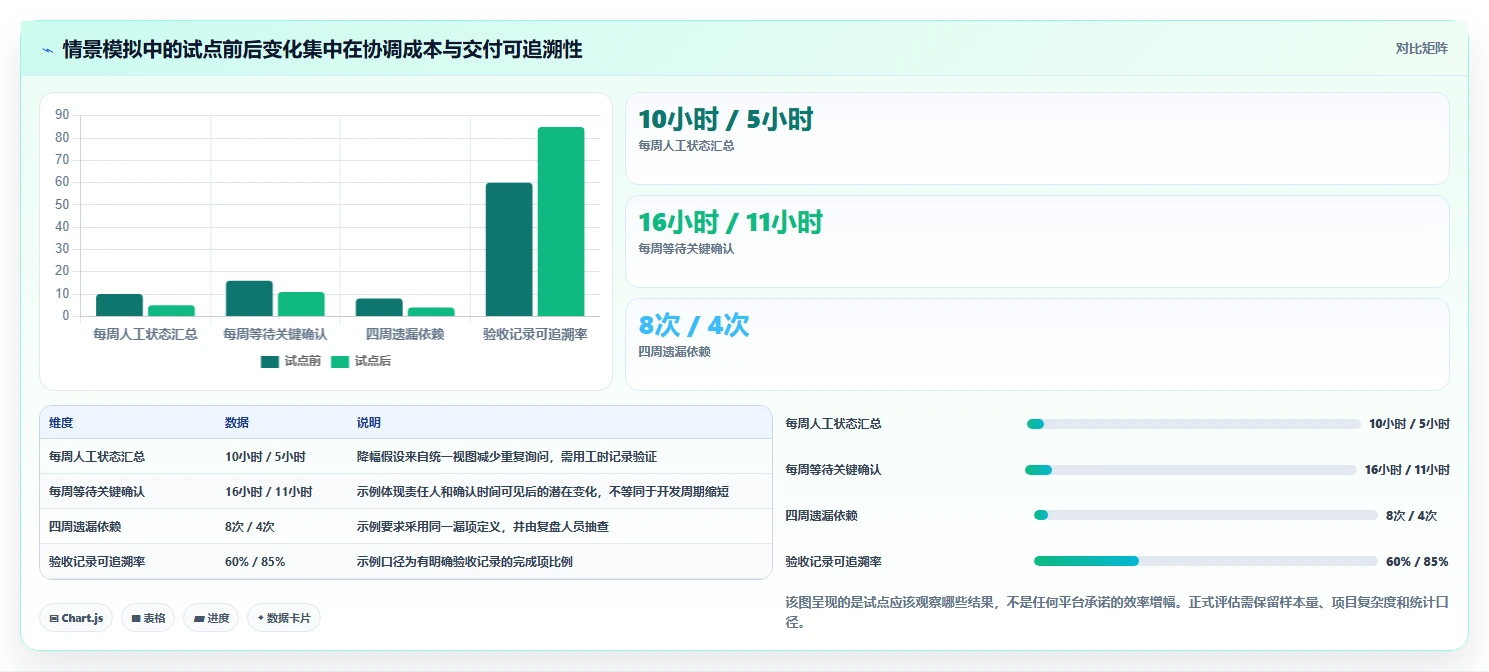Image resolution: width=1489 pixels, height=672 pixels.
Task: Click the 数据 table column header
Action: pos(237,423)
